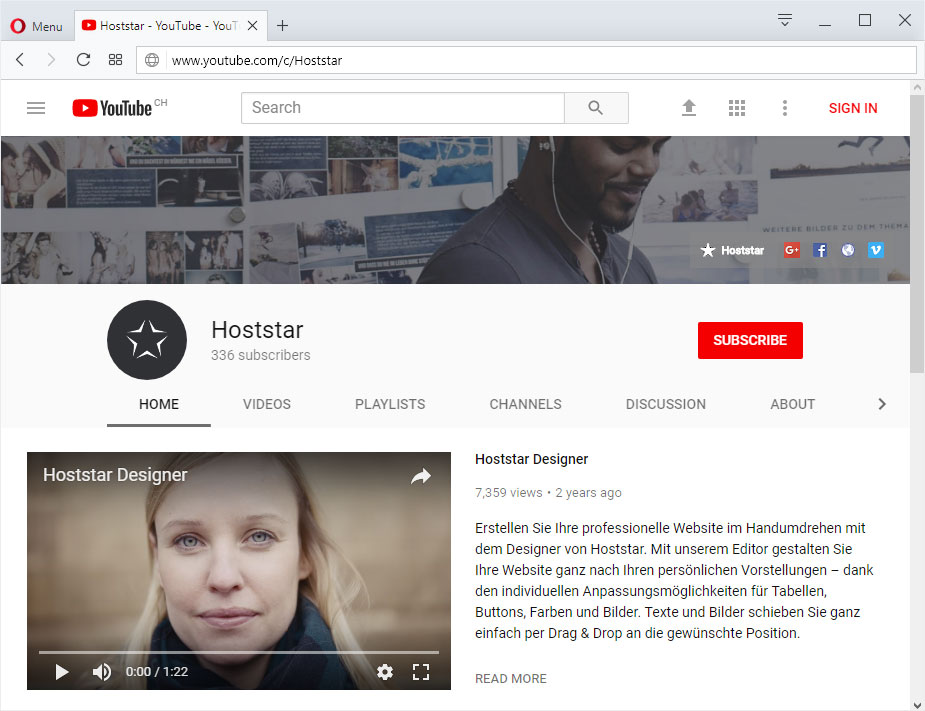Click the YouTube Search text field
Viewport: 925px width, 711px height.
(x=403, y=108)
